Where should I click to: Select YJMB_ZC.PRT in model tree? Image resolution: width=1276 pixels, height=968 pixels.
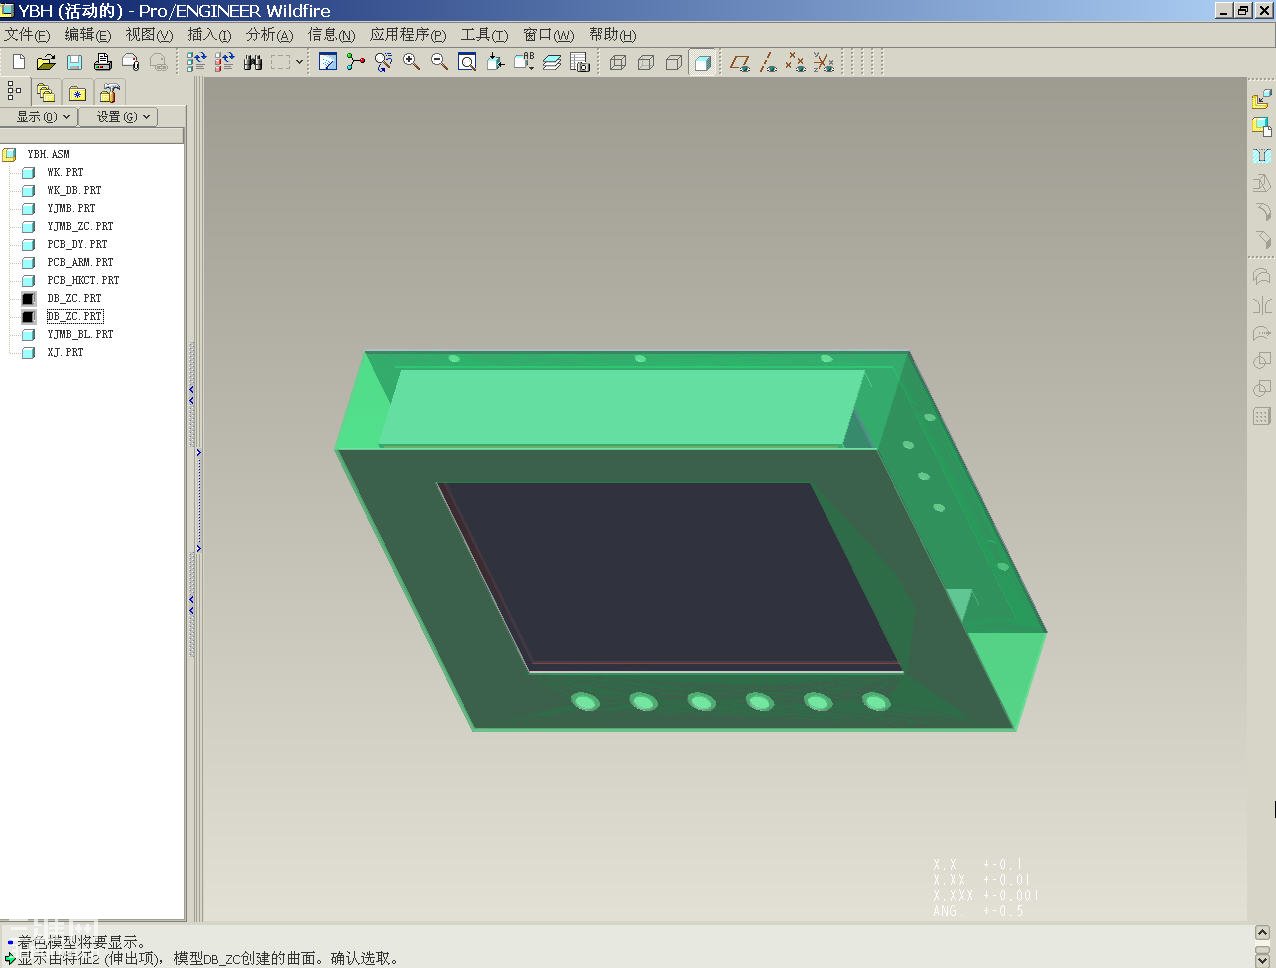(x=80, y=226)
